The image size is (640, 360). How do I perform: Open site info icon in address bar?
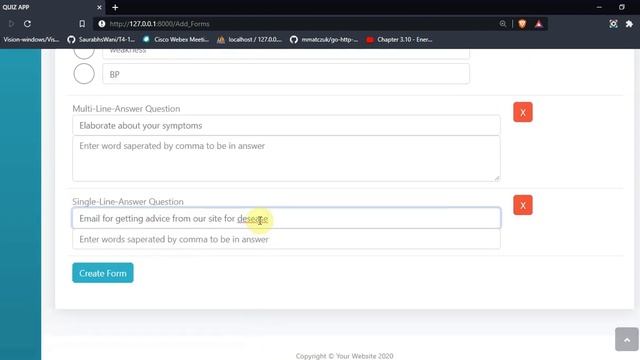102,24
